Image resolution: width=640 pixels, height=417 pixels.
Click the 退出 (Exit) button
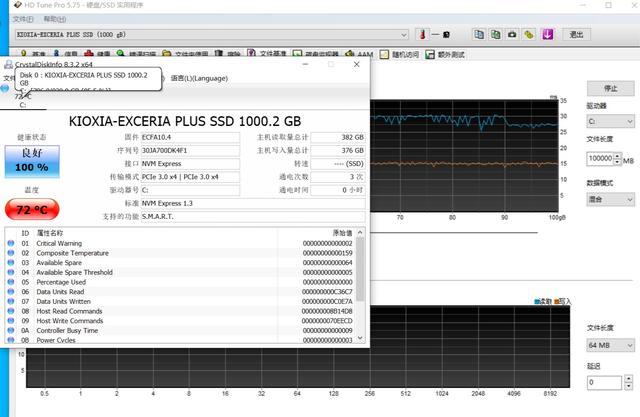tap(576, 34)
